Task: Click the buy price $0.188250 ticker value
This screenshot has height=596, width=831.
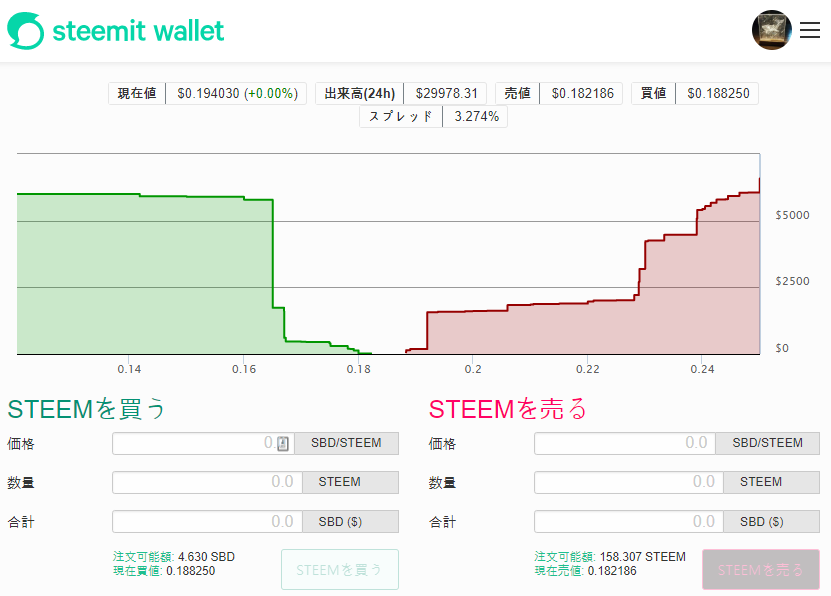Action: tap(718, 94)
